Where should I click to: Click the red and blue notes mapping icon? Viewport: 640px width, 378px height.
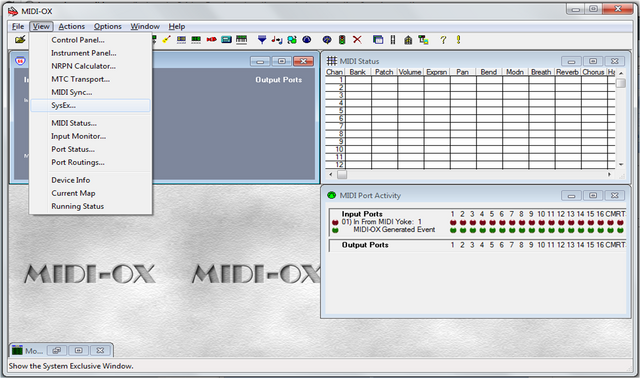pyautogui.click(x=277, y=40)
